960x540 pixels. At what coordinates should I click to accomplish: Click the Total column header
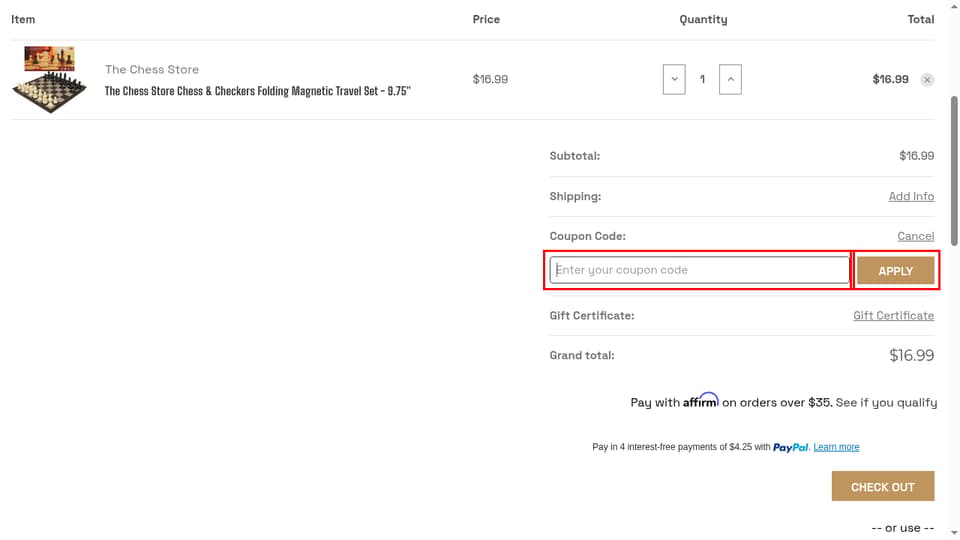[921, 20]
